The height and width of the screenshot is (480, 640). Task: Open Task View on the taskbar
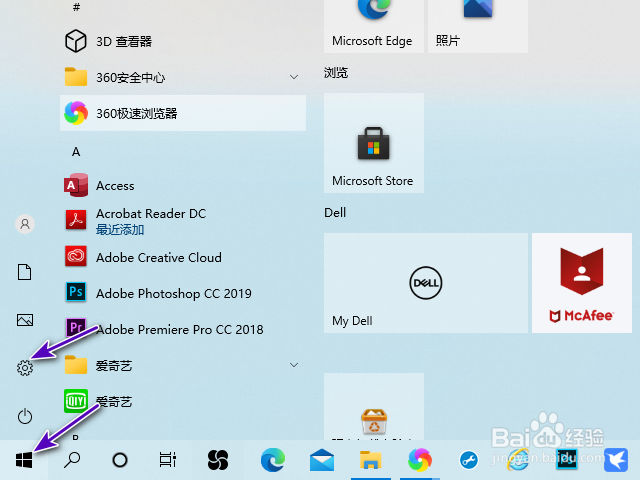pos(168,460)
